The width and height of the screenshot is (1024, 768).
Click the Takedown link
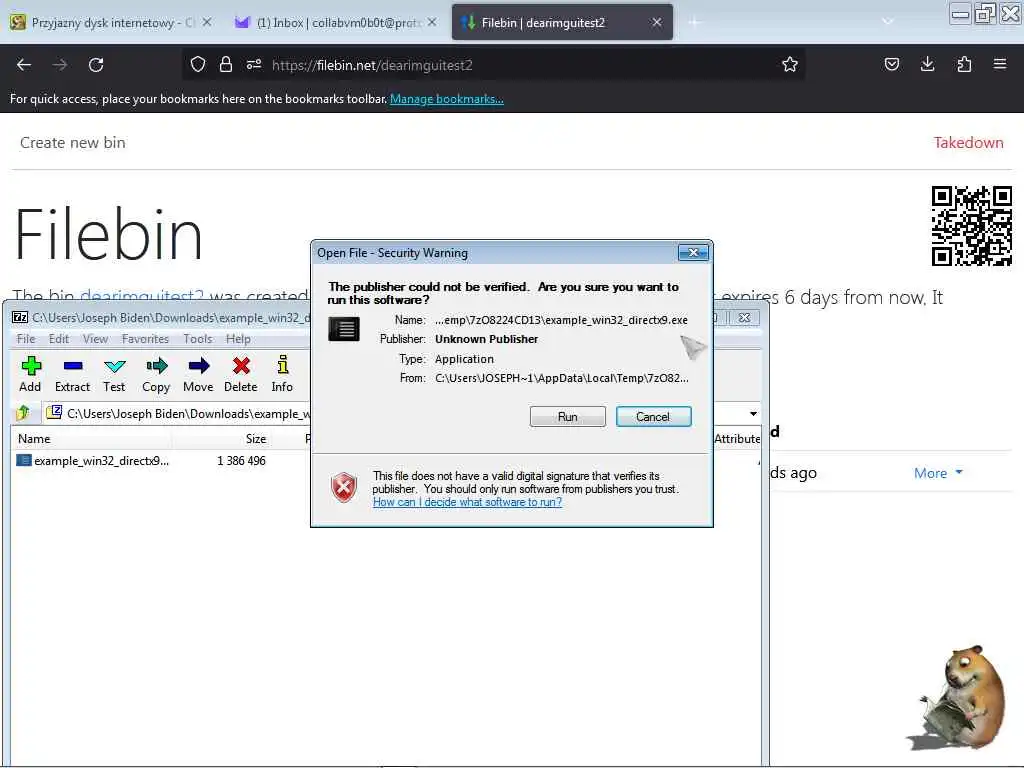point(968,142)
